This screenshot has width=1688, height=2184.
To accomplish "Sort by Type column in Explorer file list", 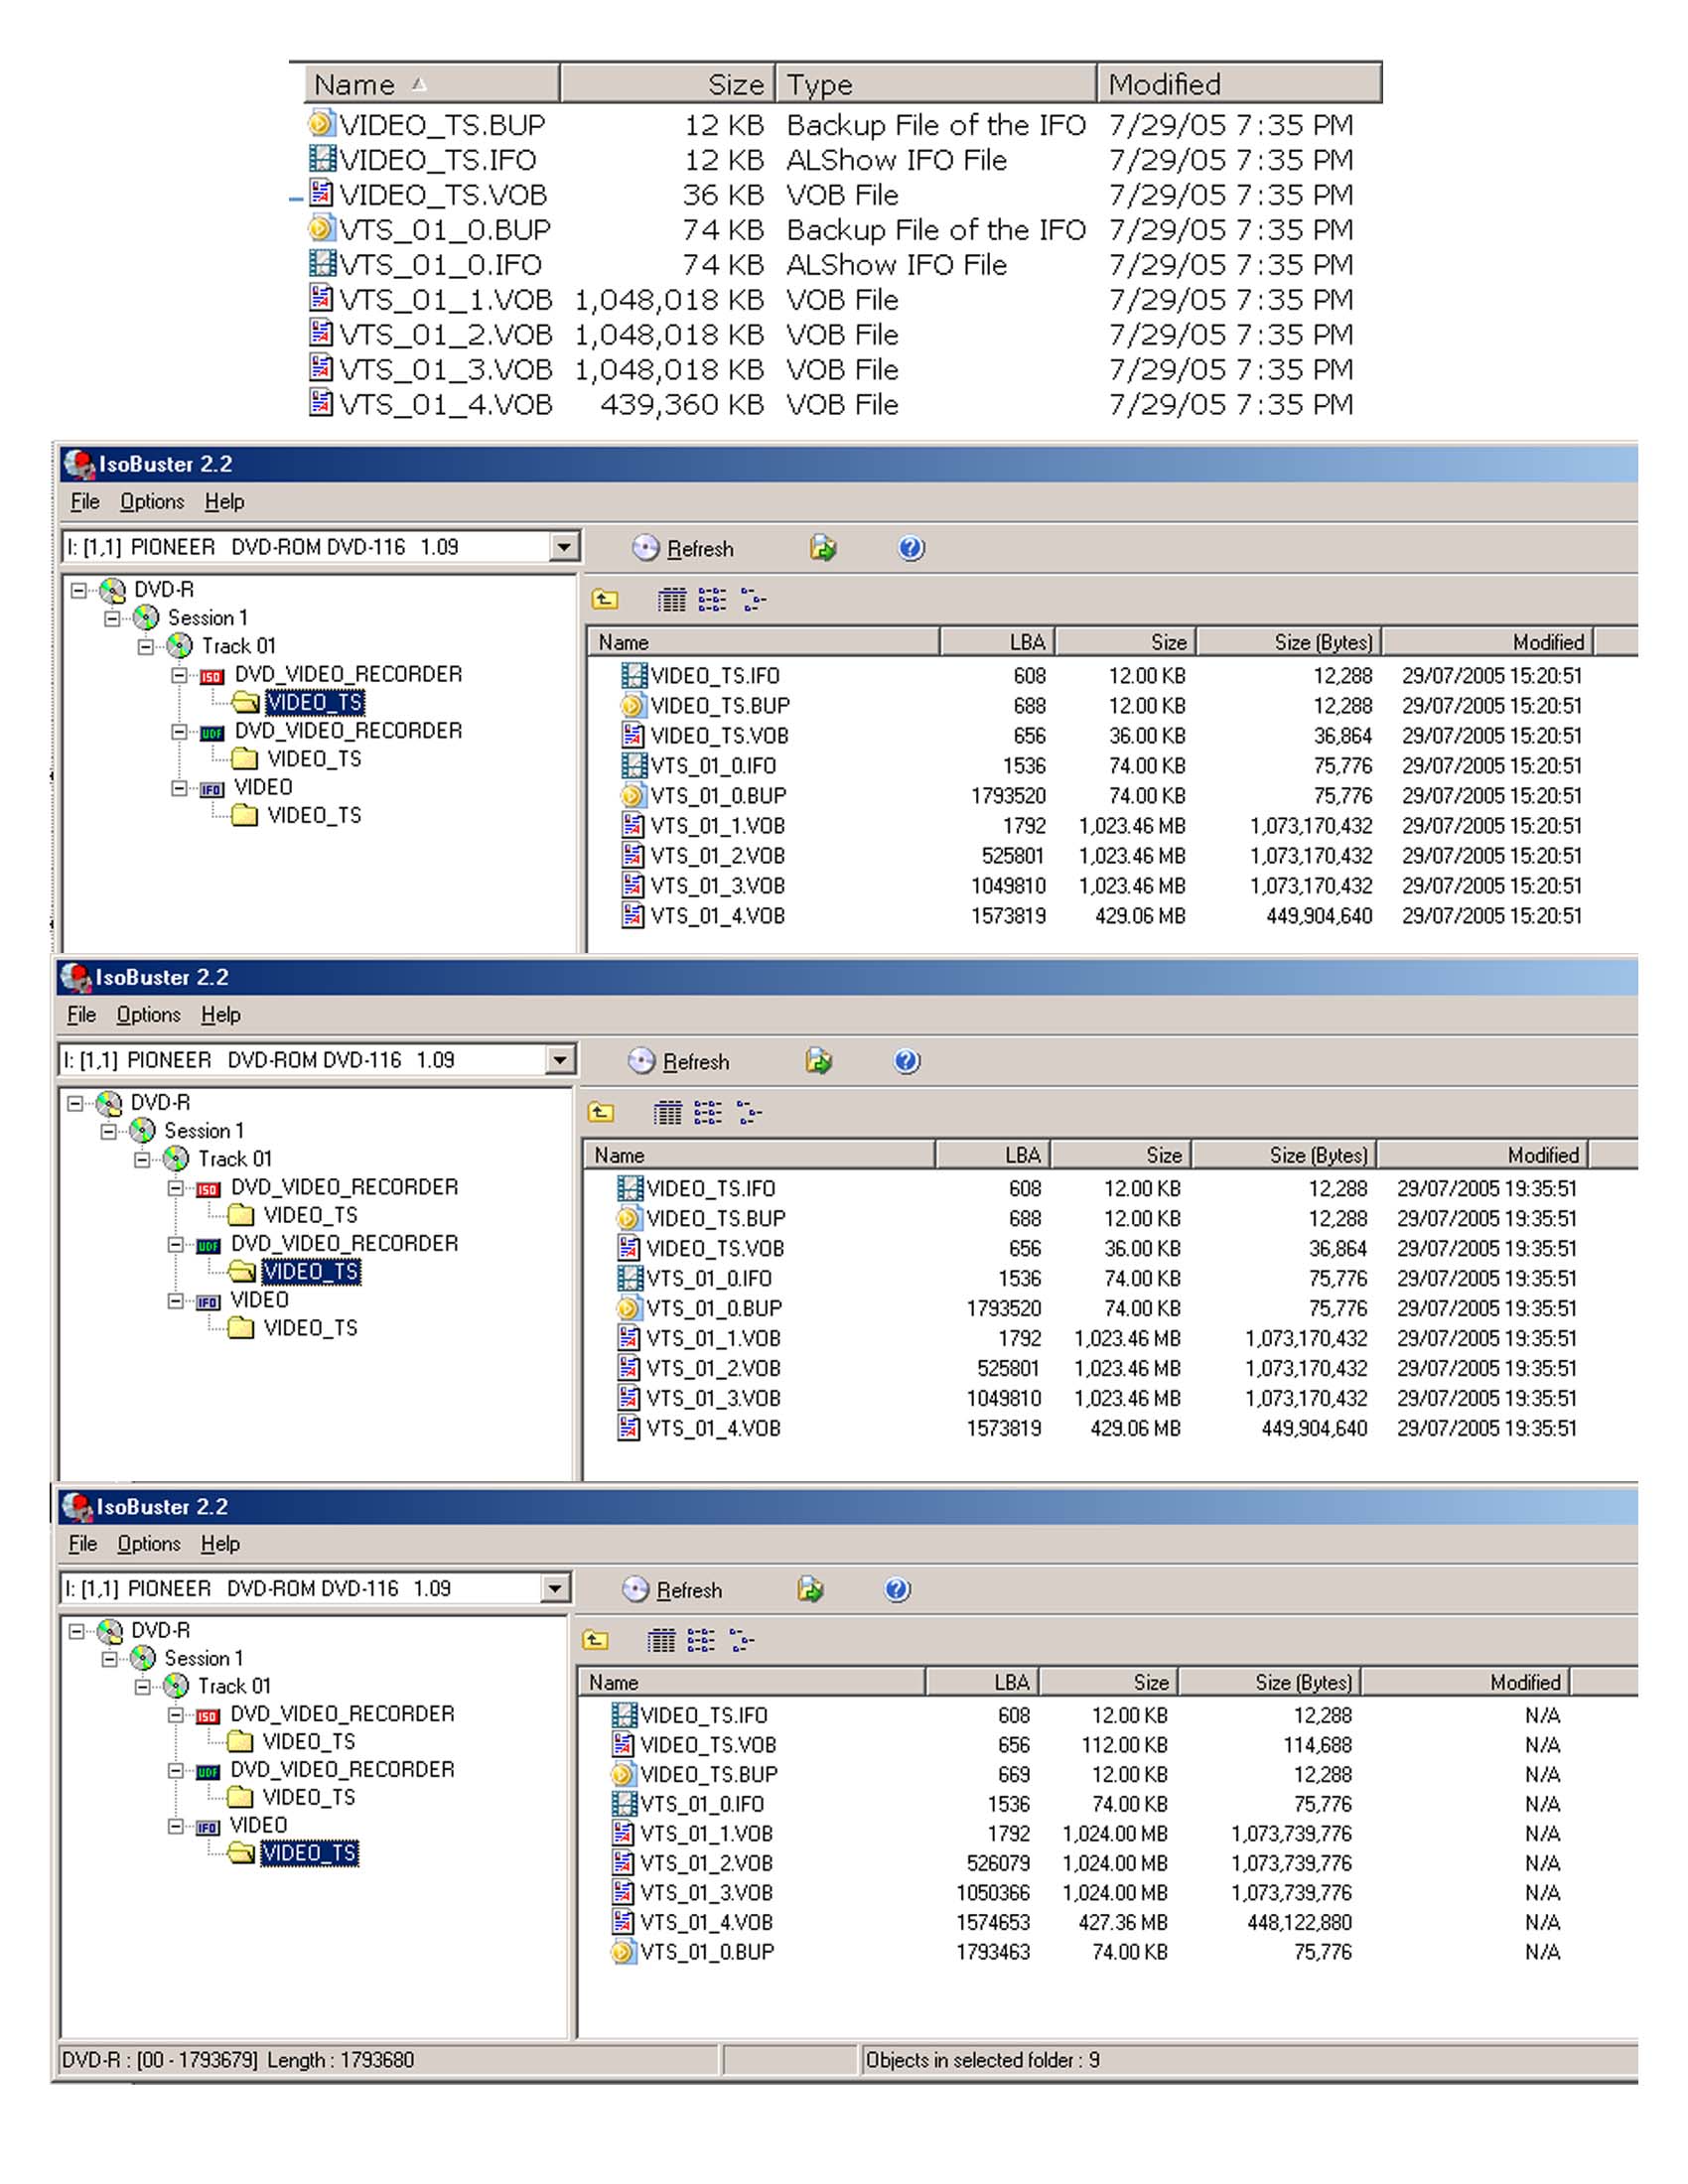I will [937, 84].
